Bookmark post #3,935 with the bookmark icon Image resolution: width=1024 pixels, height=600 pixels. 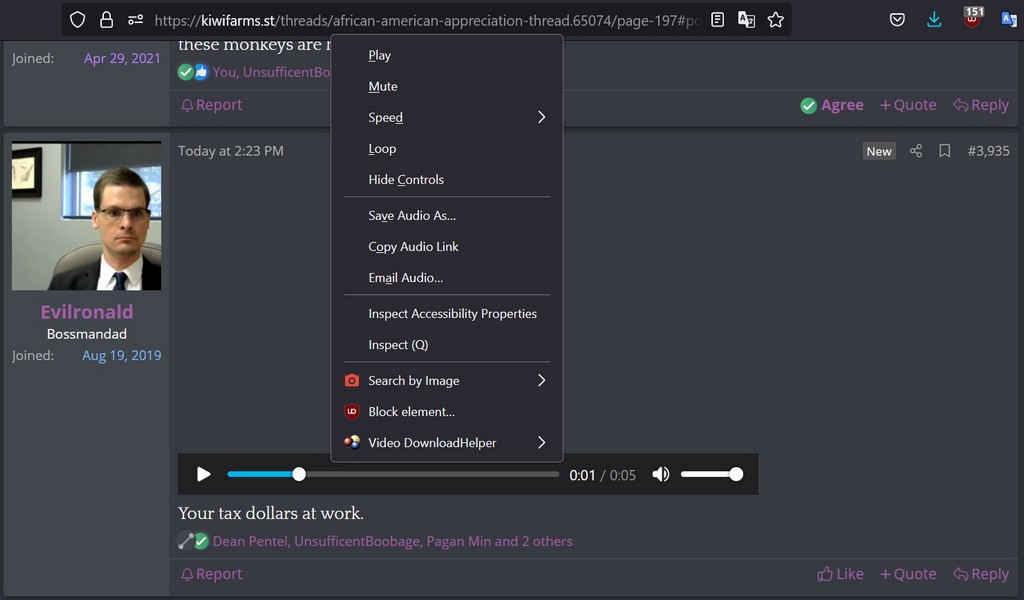944,151
